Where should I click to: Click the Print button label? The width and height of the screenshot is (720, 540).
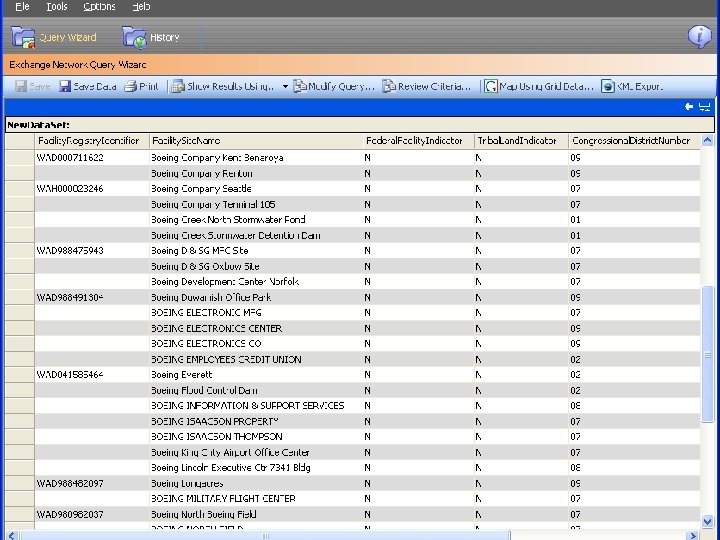pyautogui.click(x=149, y=86)
